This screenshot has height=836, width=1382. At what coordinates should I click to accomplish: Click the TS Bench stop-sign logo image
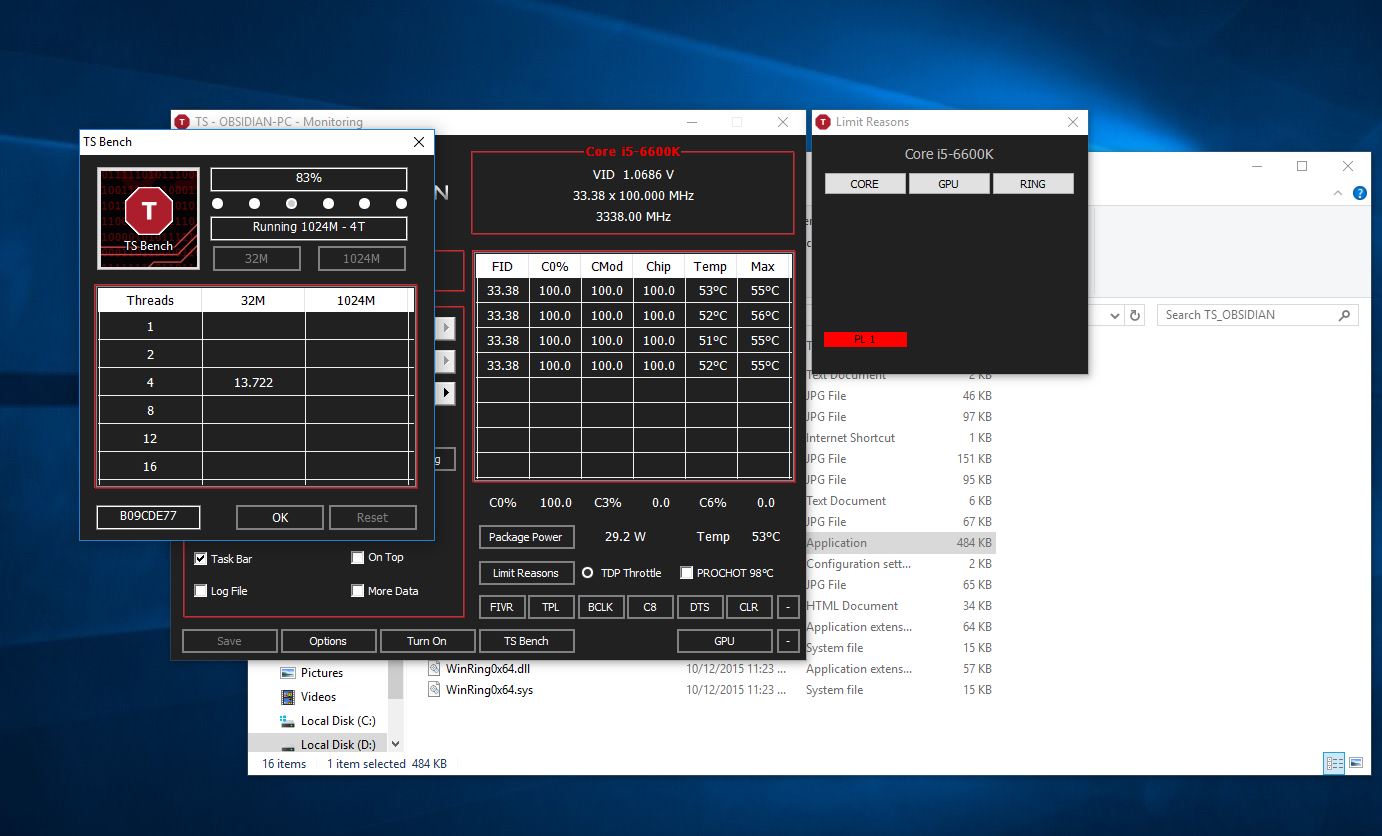click(148, 217)
